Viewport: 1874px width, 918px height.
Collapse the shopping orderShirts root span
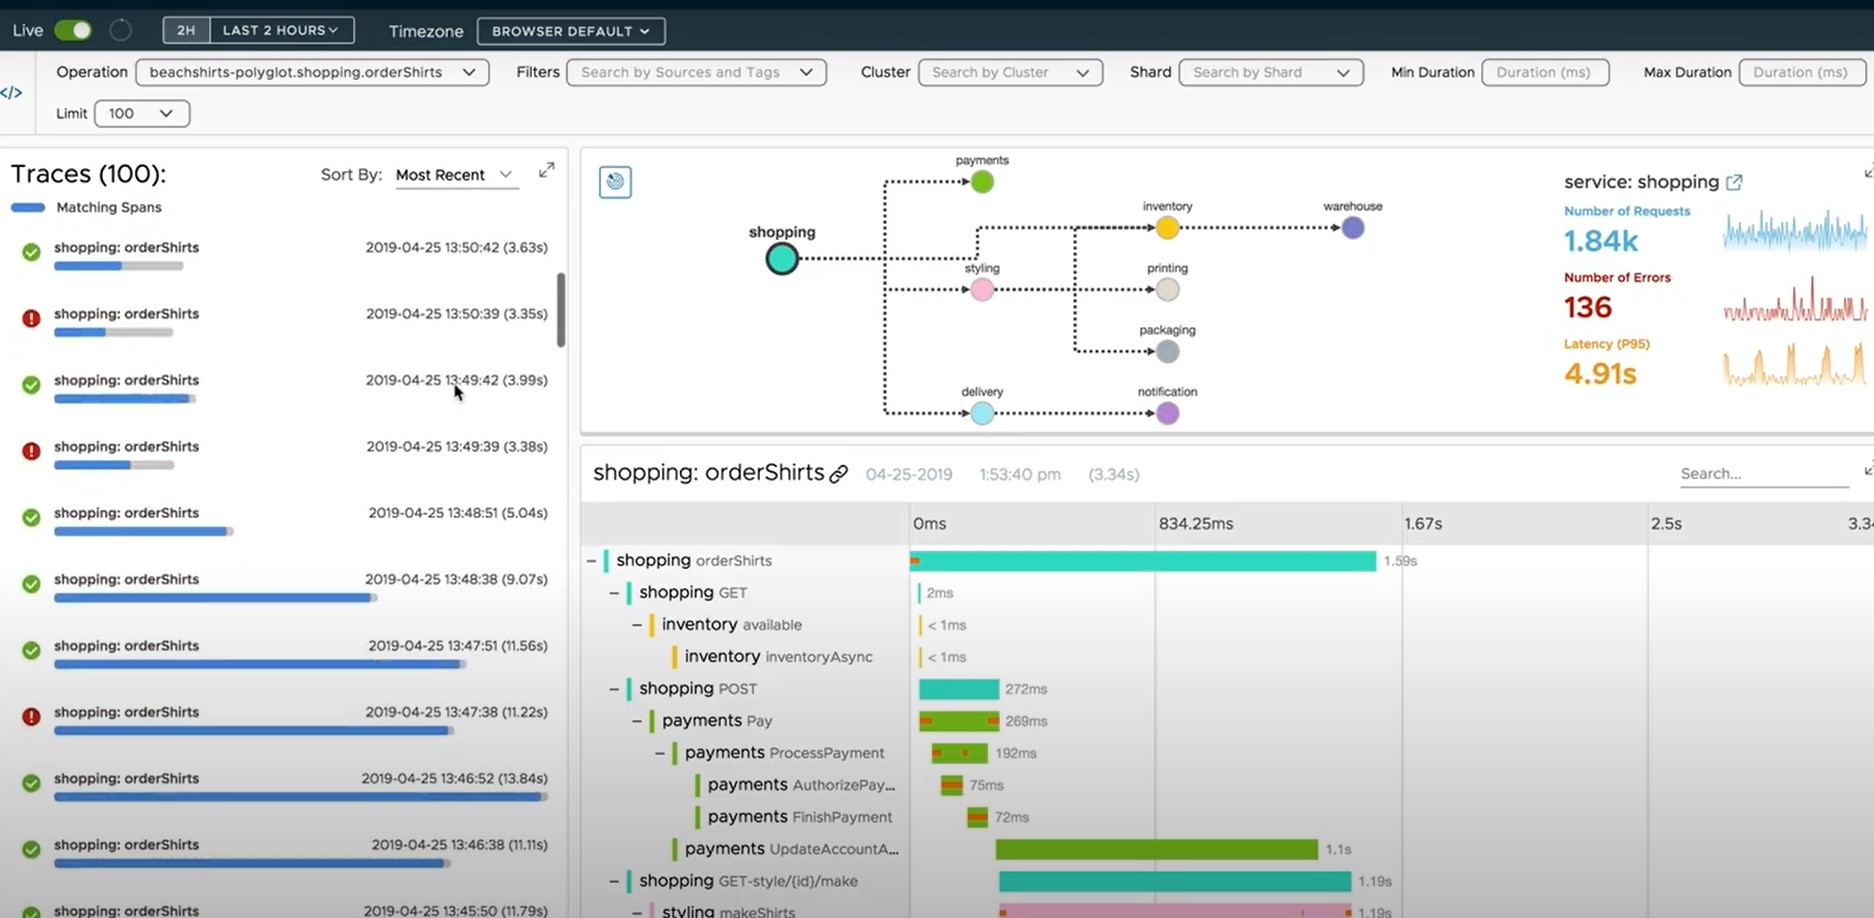click(591, 561)
